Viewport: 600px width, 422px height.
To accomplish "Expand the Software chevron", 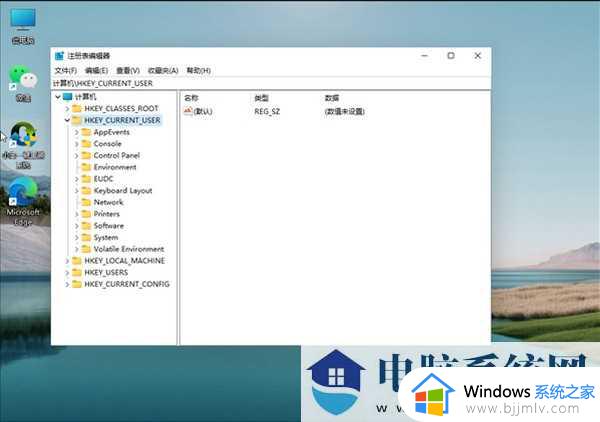I will point(77,226).
